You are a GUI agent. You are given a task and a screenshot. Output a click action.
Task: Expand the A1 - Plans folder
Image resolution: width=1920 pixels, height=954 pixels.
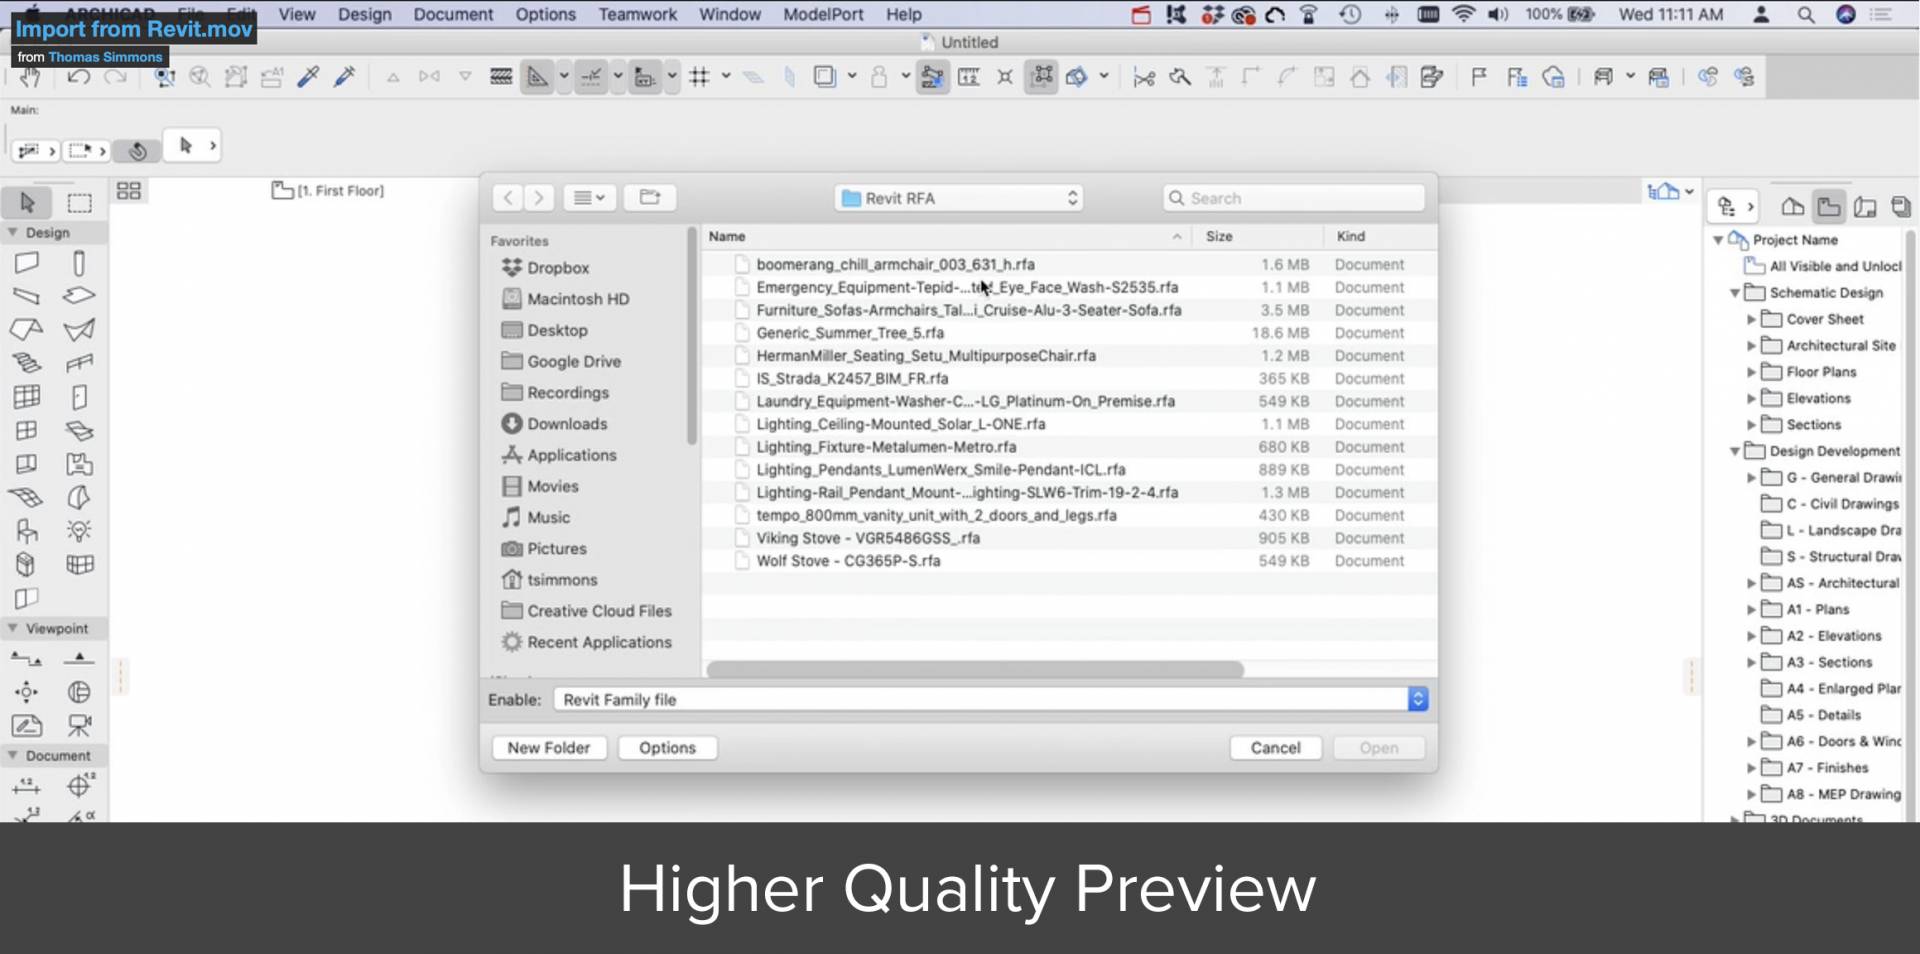coord(1751,609)
